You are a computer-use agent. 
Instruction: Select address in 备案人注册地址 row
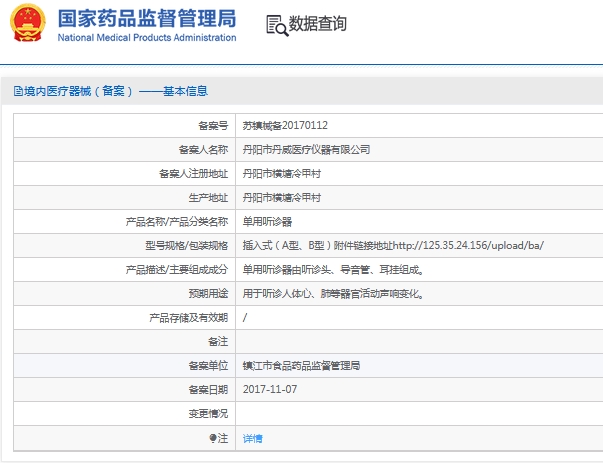pyautogui.click(x=282, y=174)
